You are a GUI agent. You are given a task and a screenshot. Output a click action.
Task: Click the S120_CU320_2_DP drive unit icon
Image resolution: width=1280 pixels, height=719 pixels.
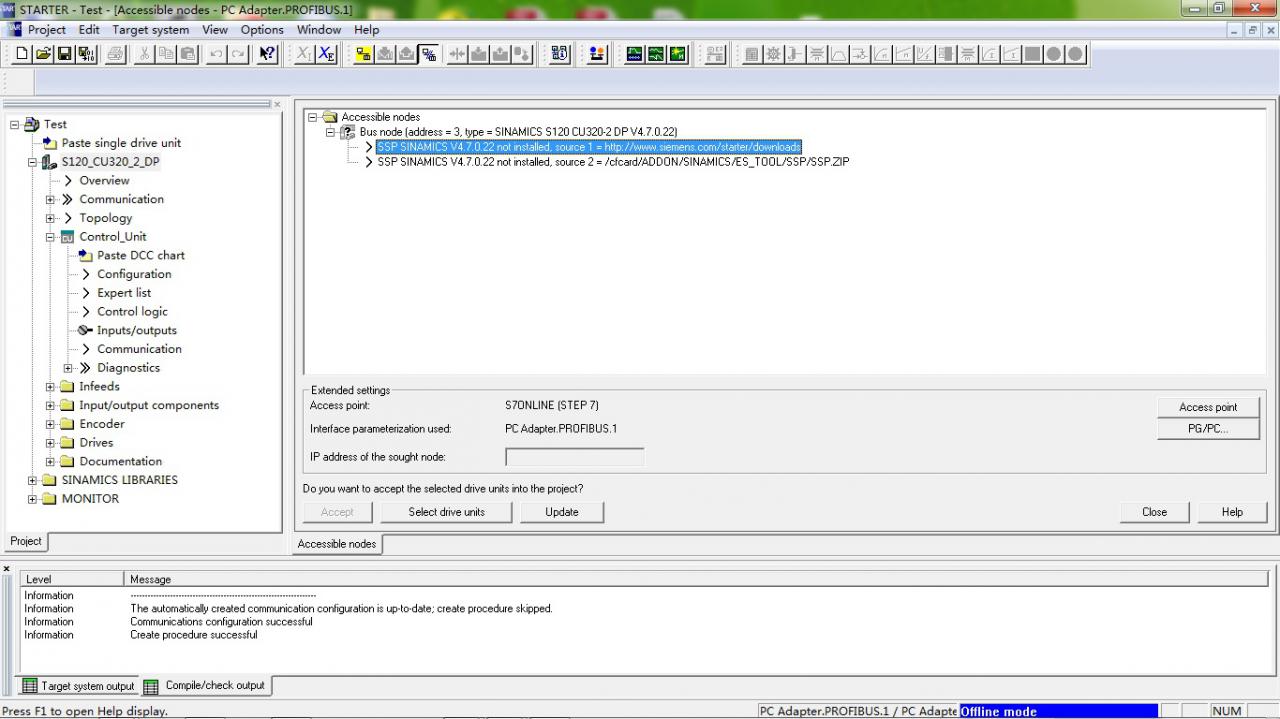49,162
